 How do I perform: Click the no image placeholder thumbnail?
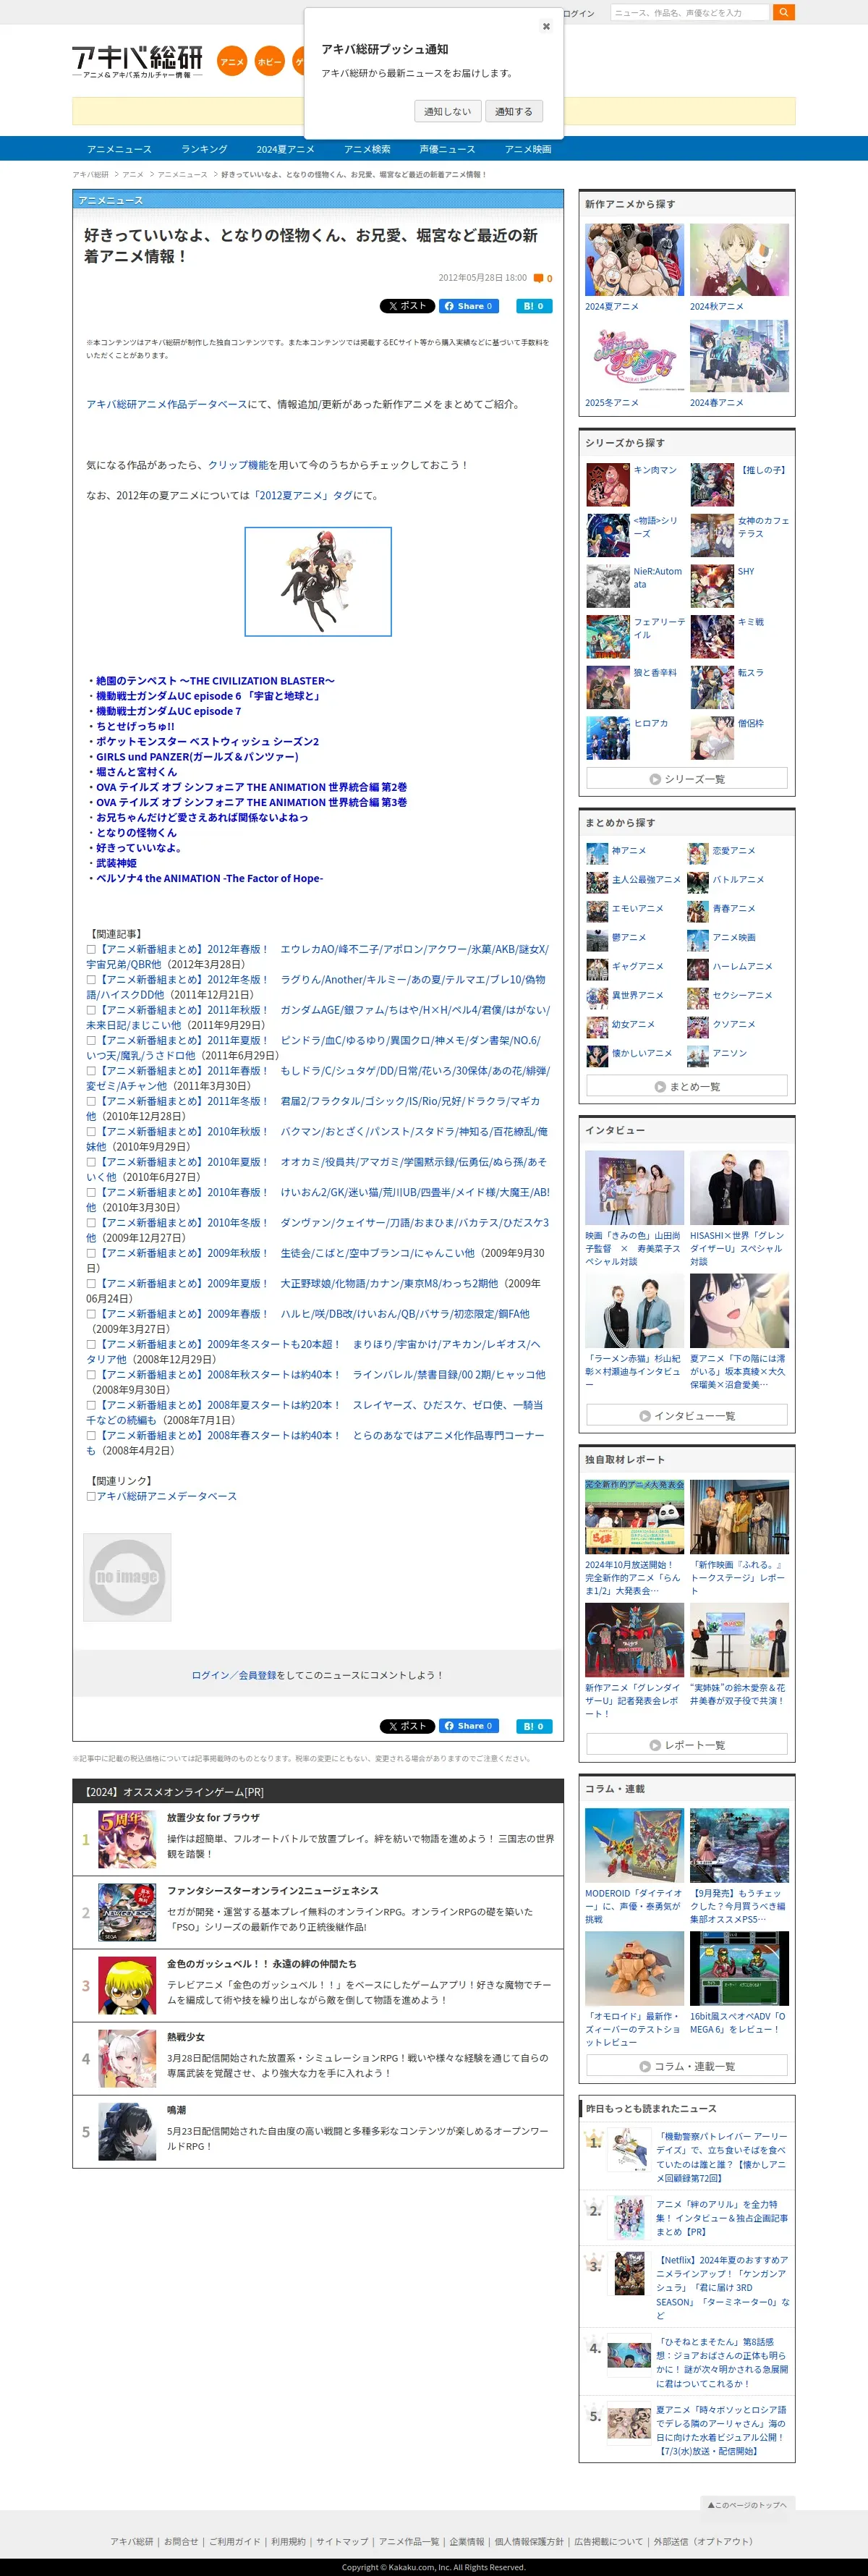(x=127, y=1577)
